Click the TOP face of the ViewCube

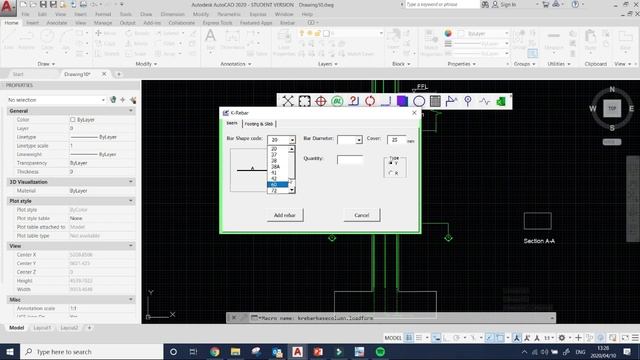612,108
